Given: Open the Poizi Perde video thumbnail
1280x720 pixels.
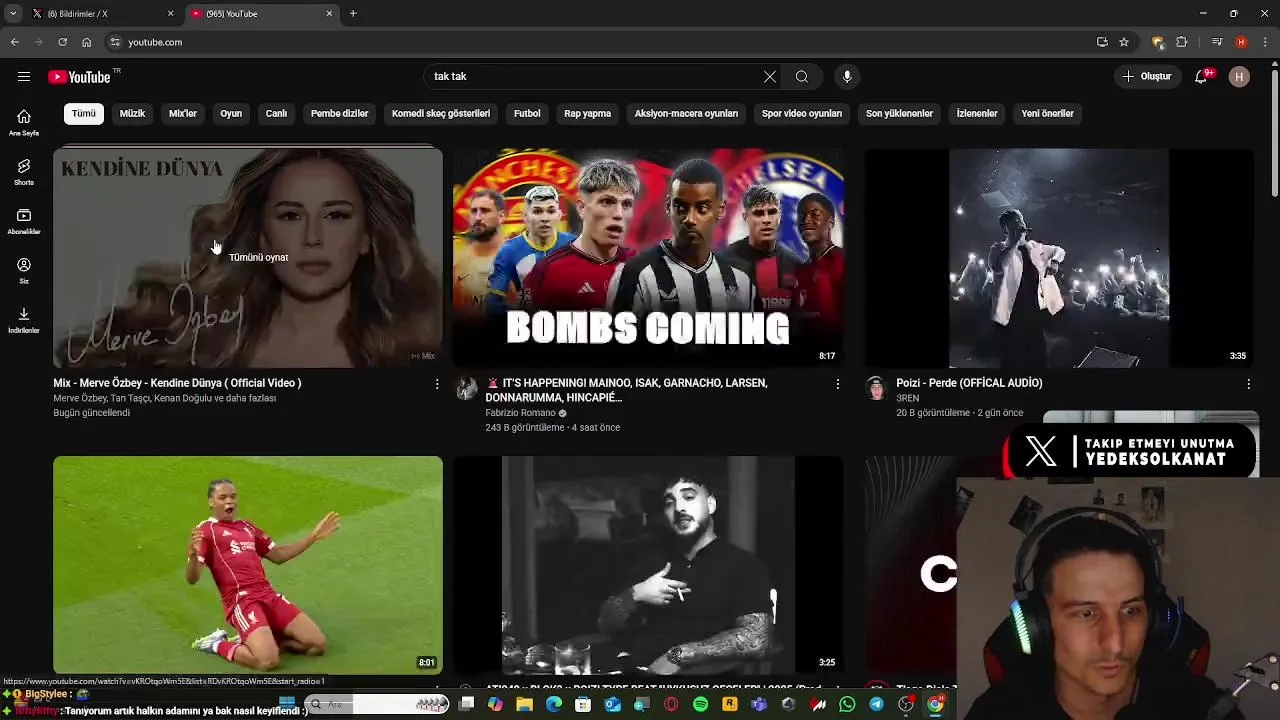Looking at the screenshot, I should pyautogui.click(x=1059, y=258).
